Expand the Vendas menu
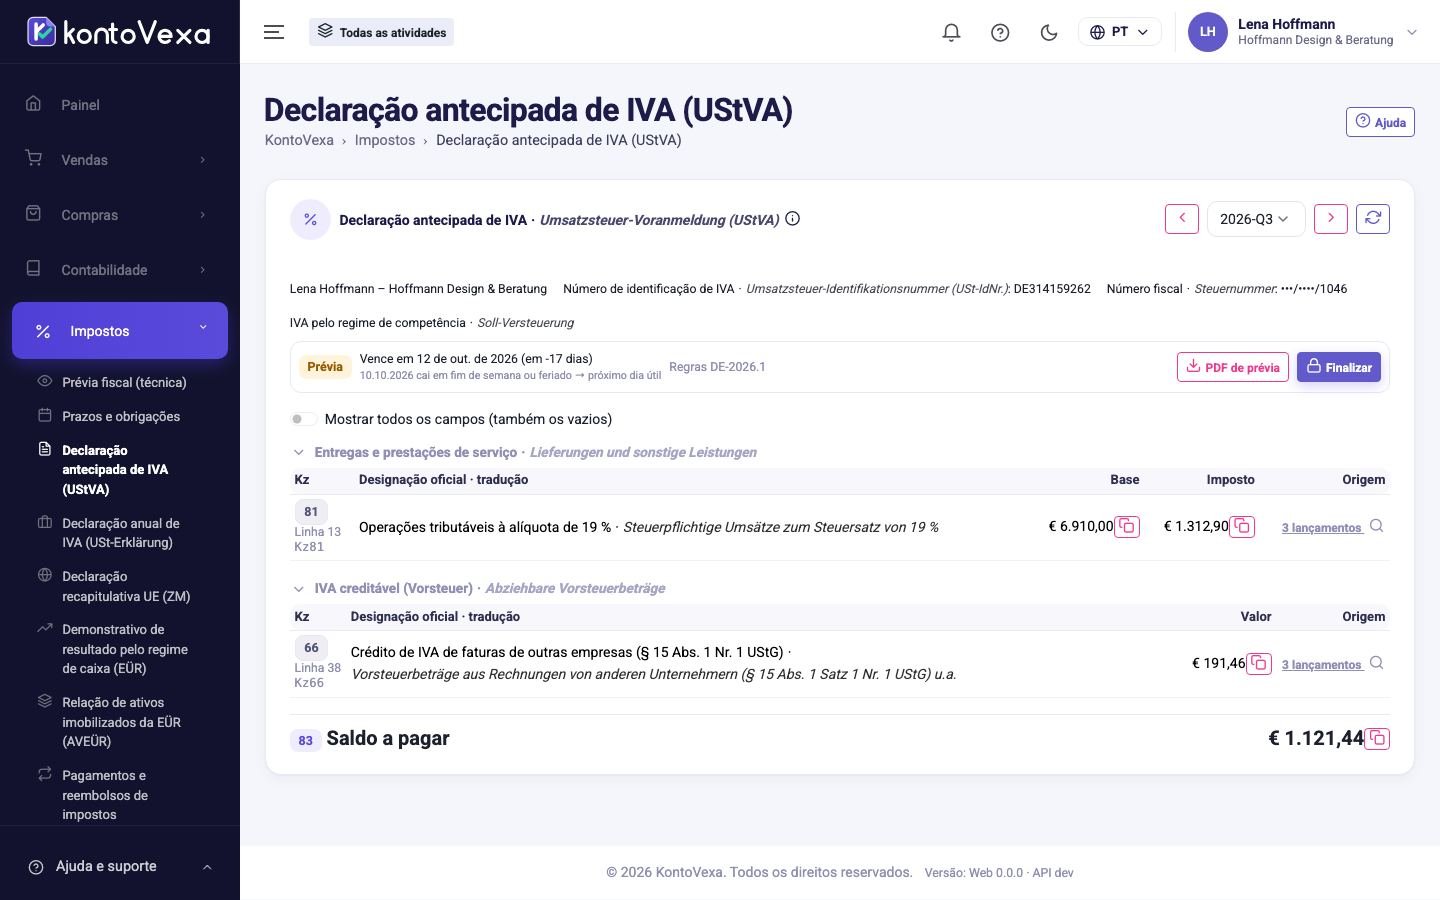 pyautogui.click(x=120, y=160)
